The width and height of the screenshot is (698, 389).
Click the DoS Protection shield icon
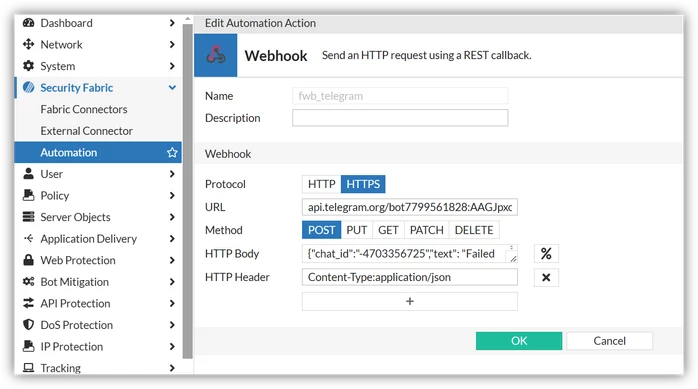pyautogui.click(x=28, y=324)
